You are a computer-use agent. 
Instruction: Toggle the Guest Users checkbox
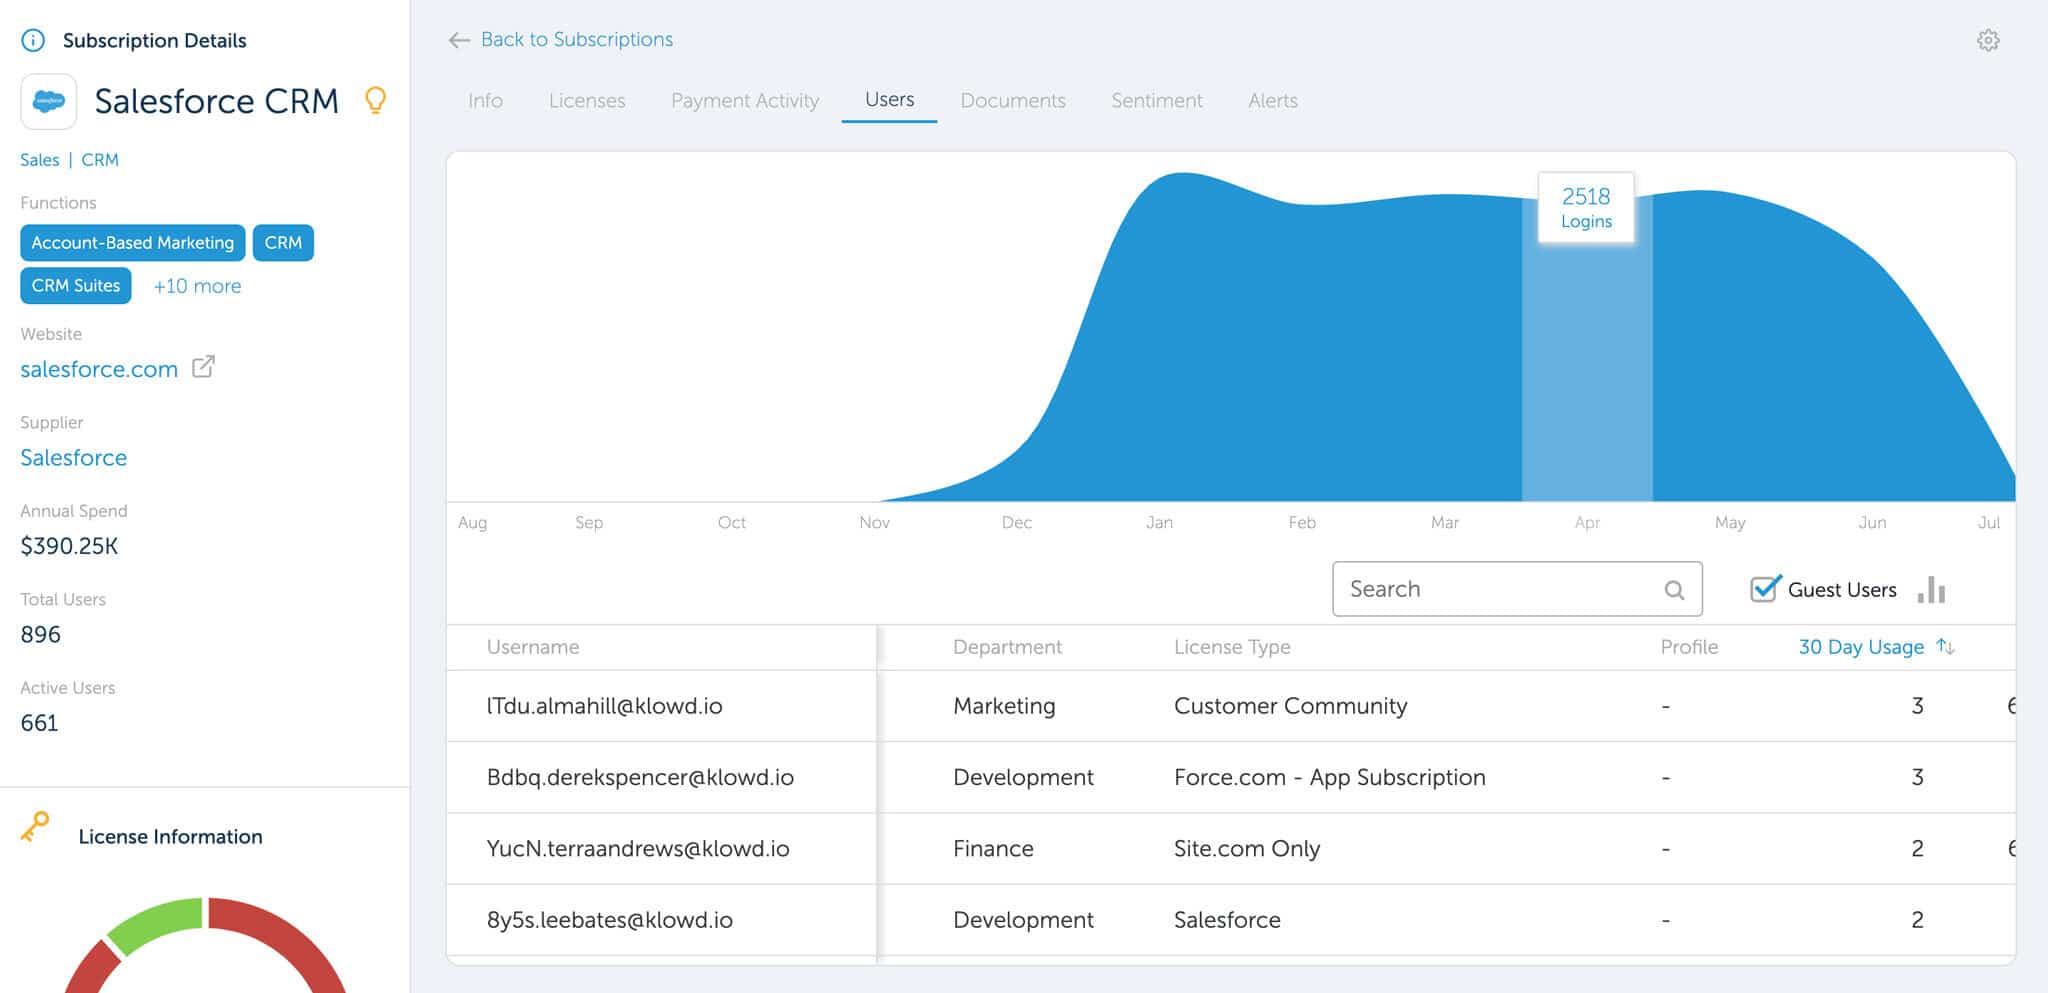pyautogui.click(x=1765, y=589)
